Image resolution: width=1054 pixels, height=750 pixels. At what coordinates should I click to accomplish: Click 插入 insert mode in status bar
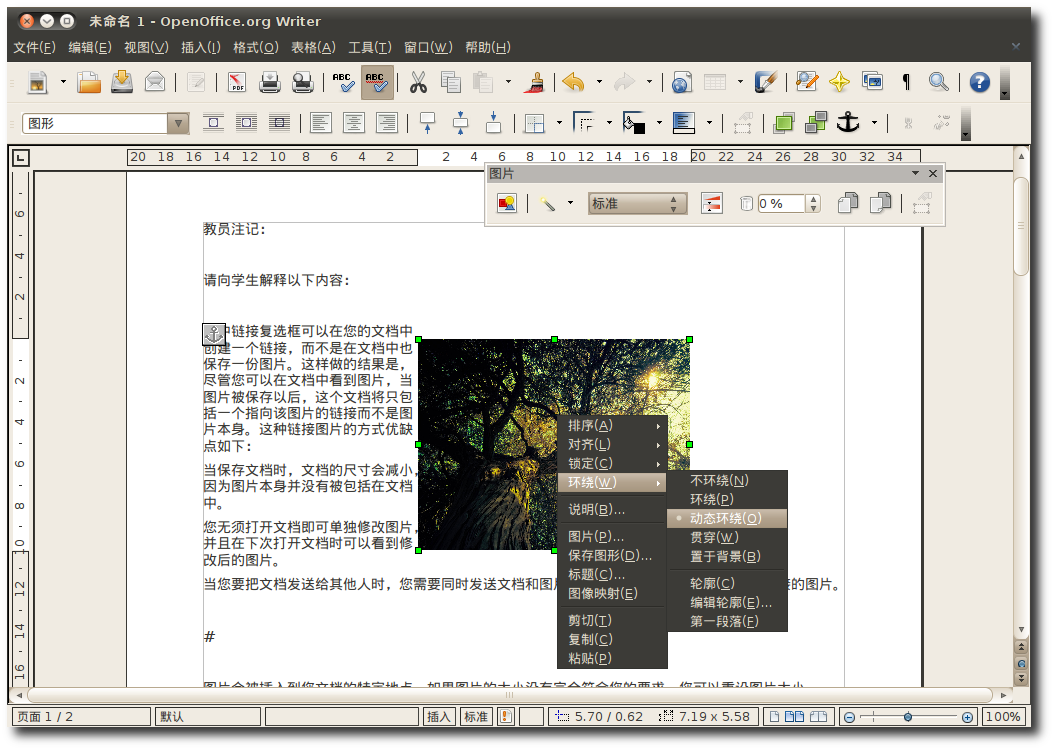click(438, 717)
